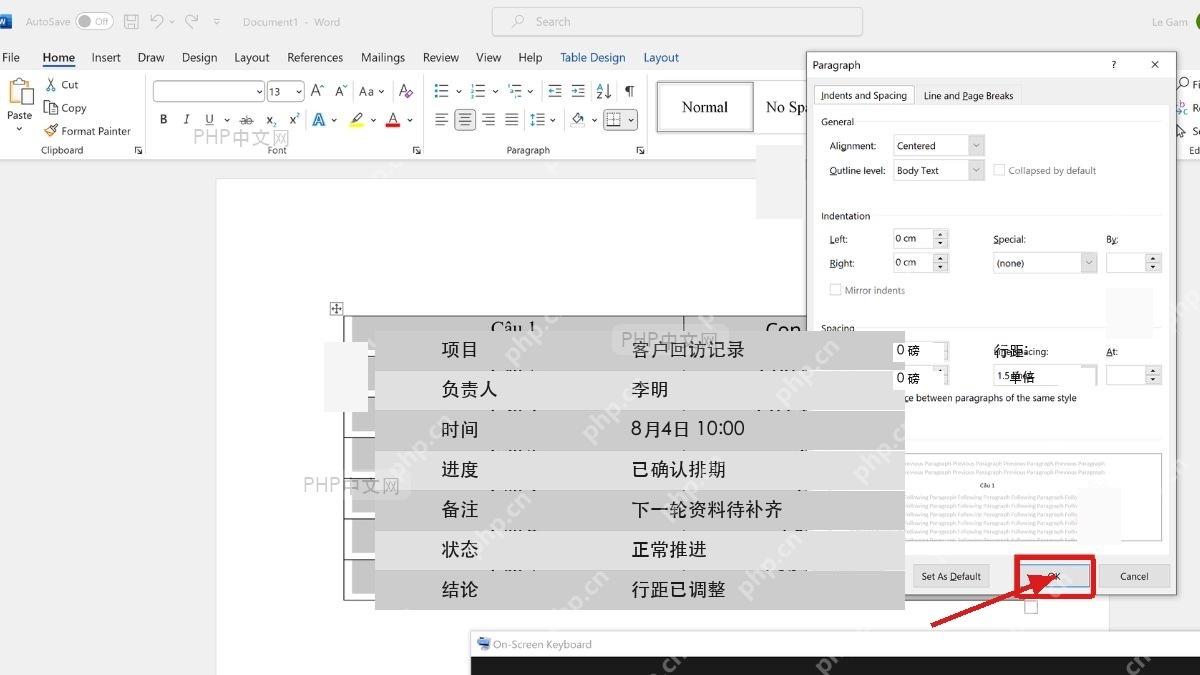Toggle Bold formatting
This screenshot has height=675, width=1200.
(x=163, y=120)
